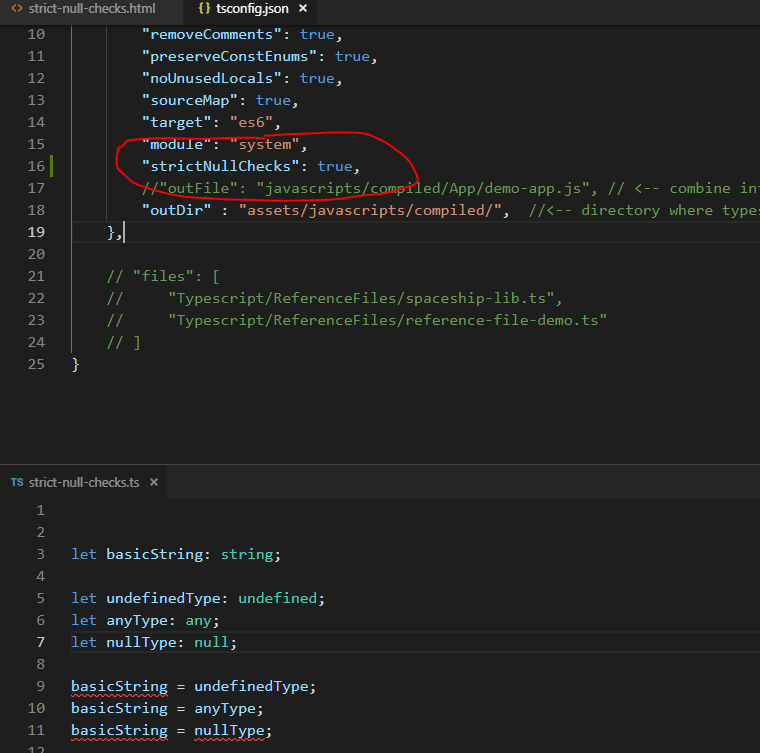Click line number 16 in tsconfig.json
The image size is (760, 753).
36,166
